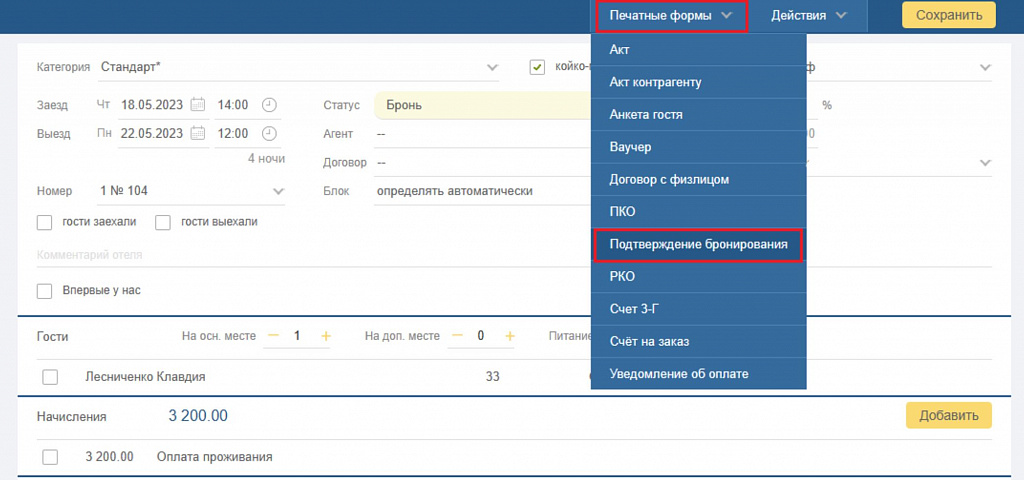The width and height of the screenshot is (1024, 480).
Task: Open Подтверждение бронирования form
Action: pos(699,245)
